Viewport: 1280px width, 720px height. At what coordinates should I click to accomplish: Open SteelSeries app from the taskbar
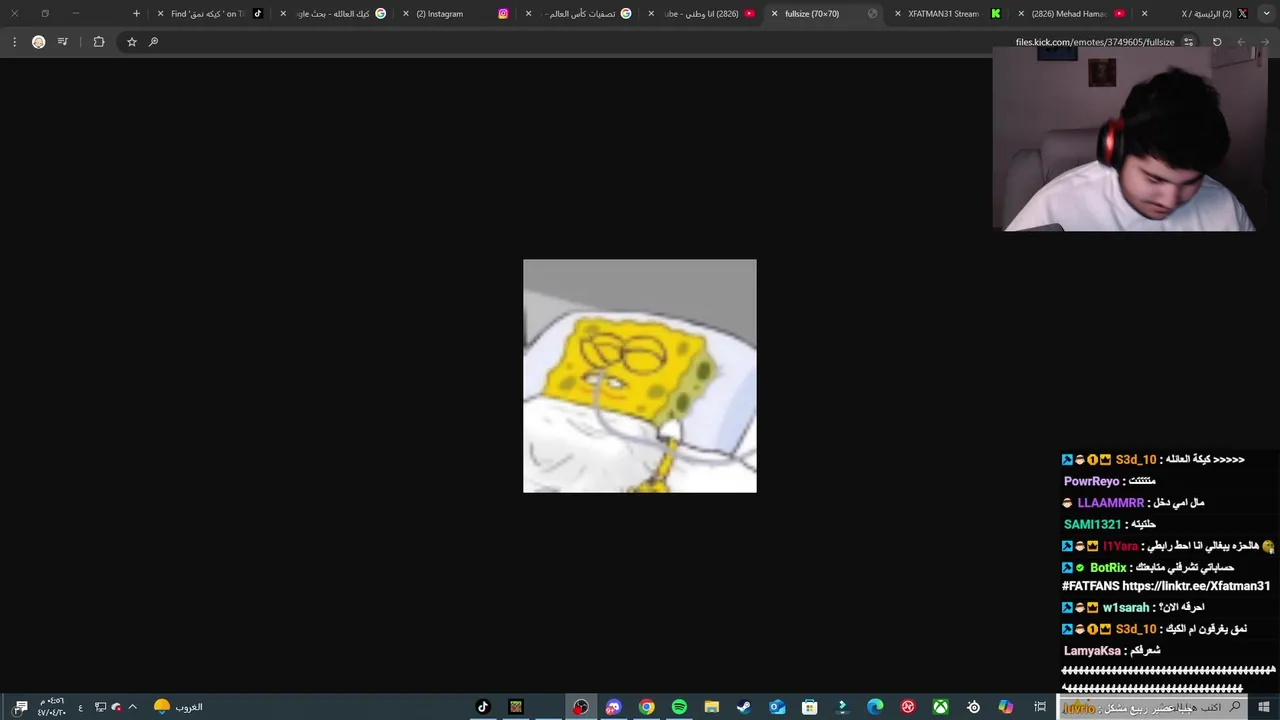pyautogui.click(x=973, y=707)
